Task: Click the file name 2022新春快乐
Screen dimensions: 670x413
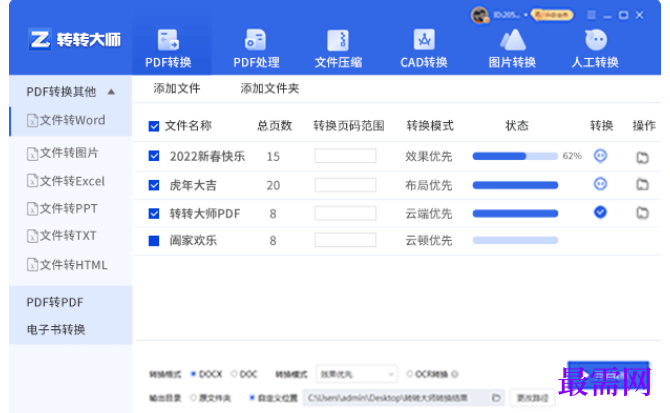Action: [x=207, y=156]
